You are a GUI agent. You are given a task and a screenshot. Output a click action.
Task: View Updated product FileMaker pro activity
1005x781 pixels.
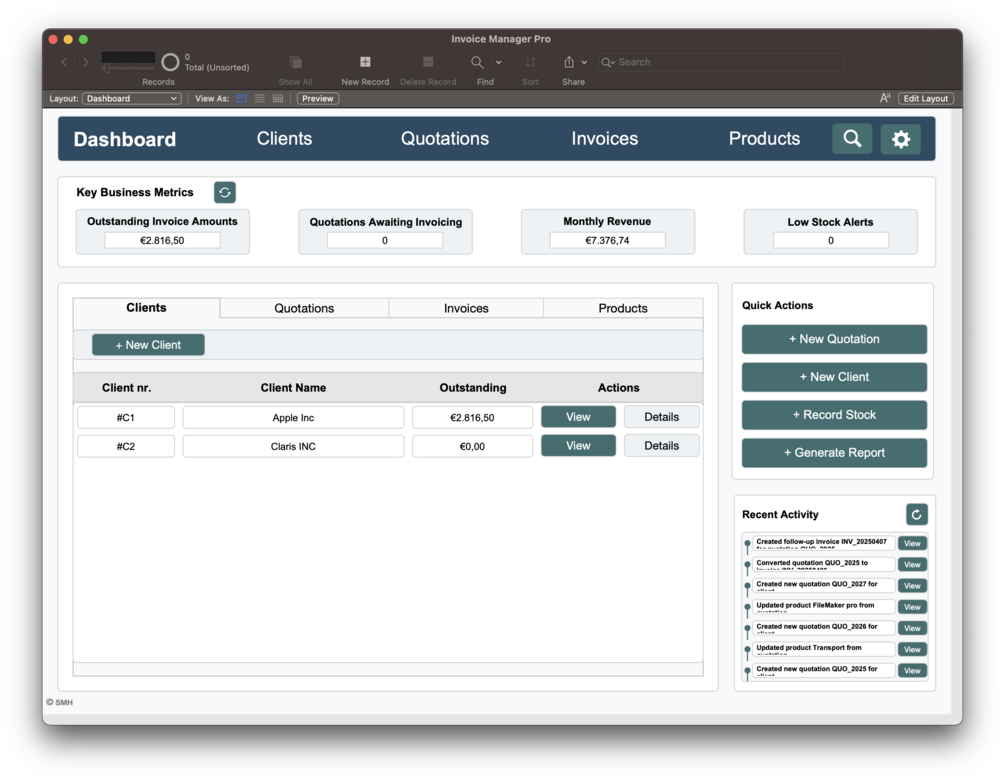pos(912,607)
